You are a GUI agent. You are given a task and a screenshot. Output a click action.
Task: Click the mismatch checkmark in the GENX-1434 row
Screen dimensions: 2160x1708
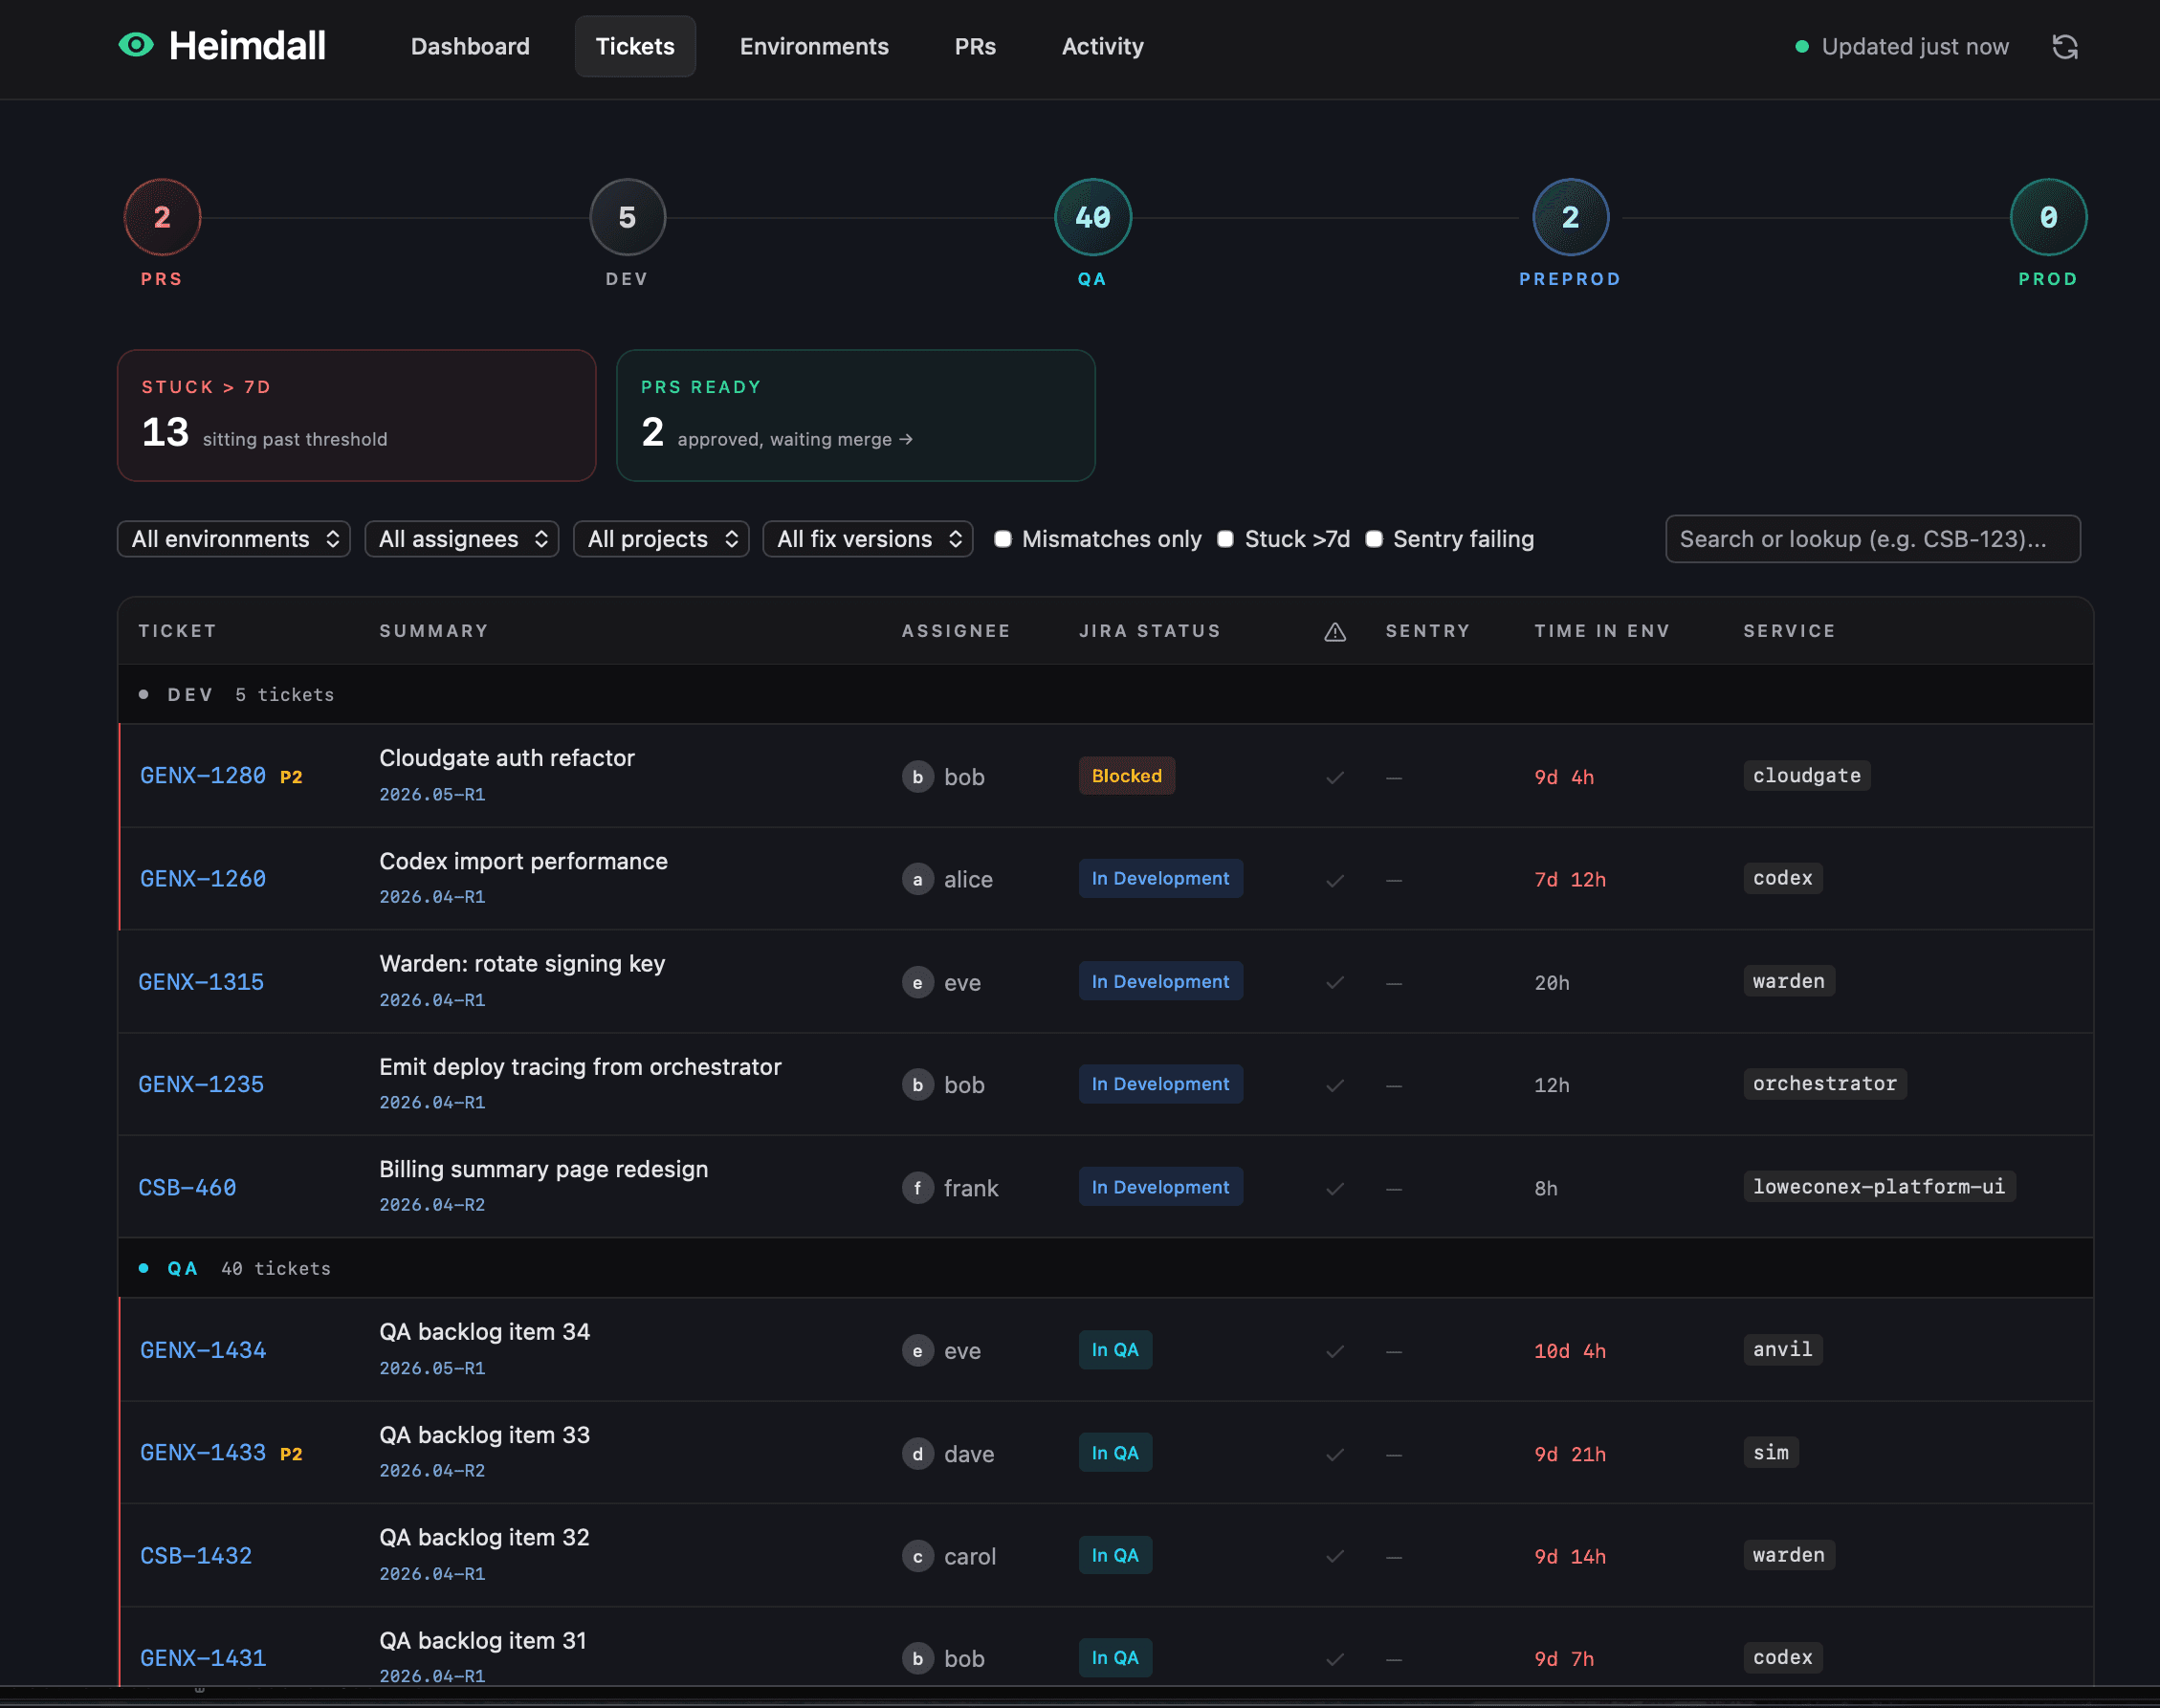point(1335,1351)
